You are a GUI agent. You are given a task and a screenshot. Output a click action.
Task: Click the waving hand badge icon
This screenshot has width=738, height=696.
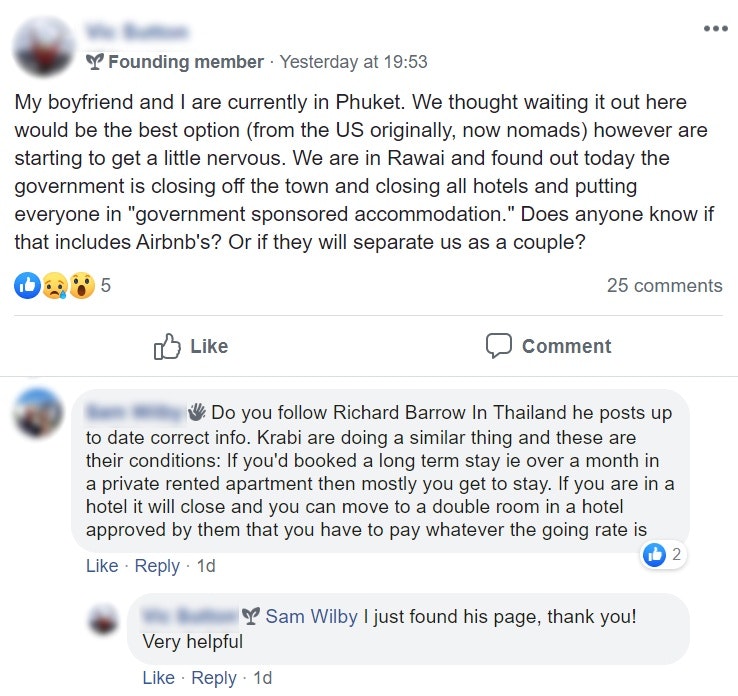[198, 412]
